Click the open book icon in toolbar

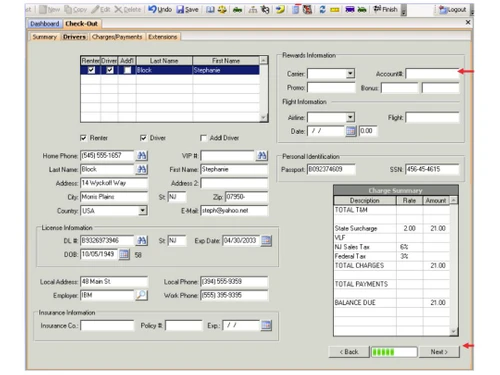click(x=210, y=10)
